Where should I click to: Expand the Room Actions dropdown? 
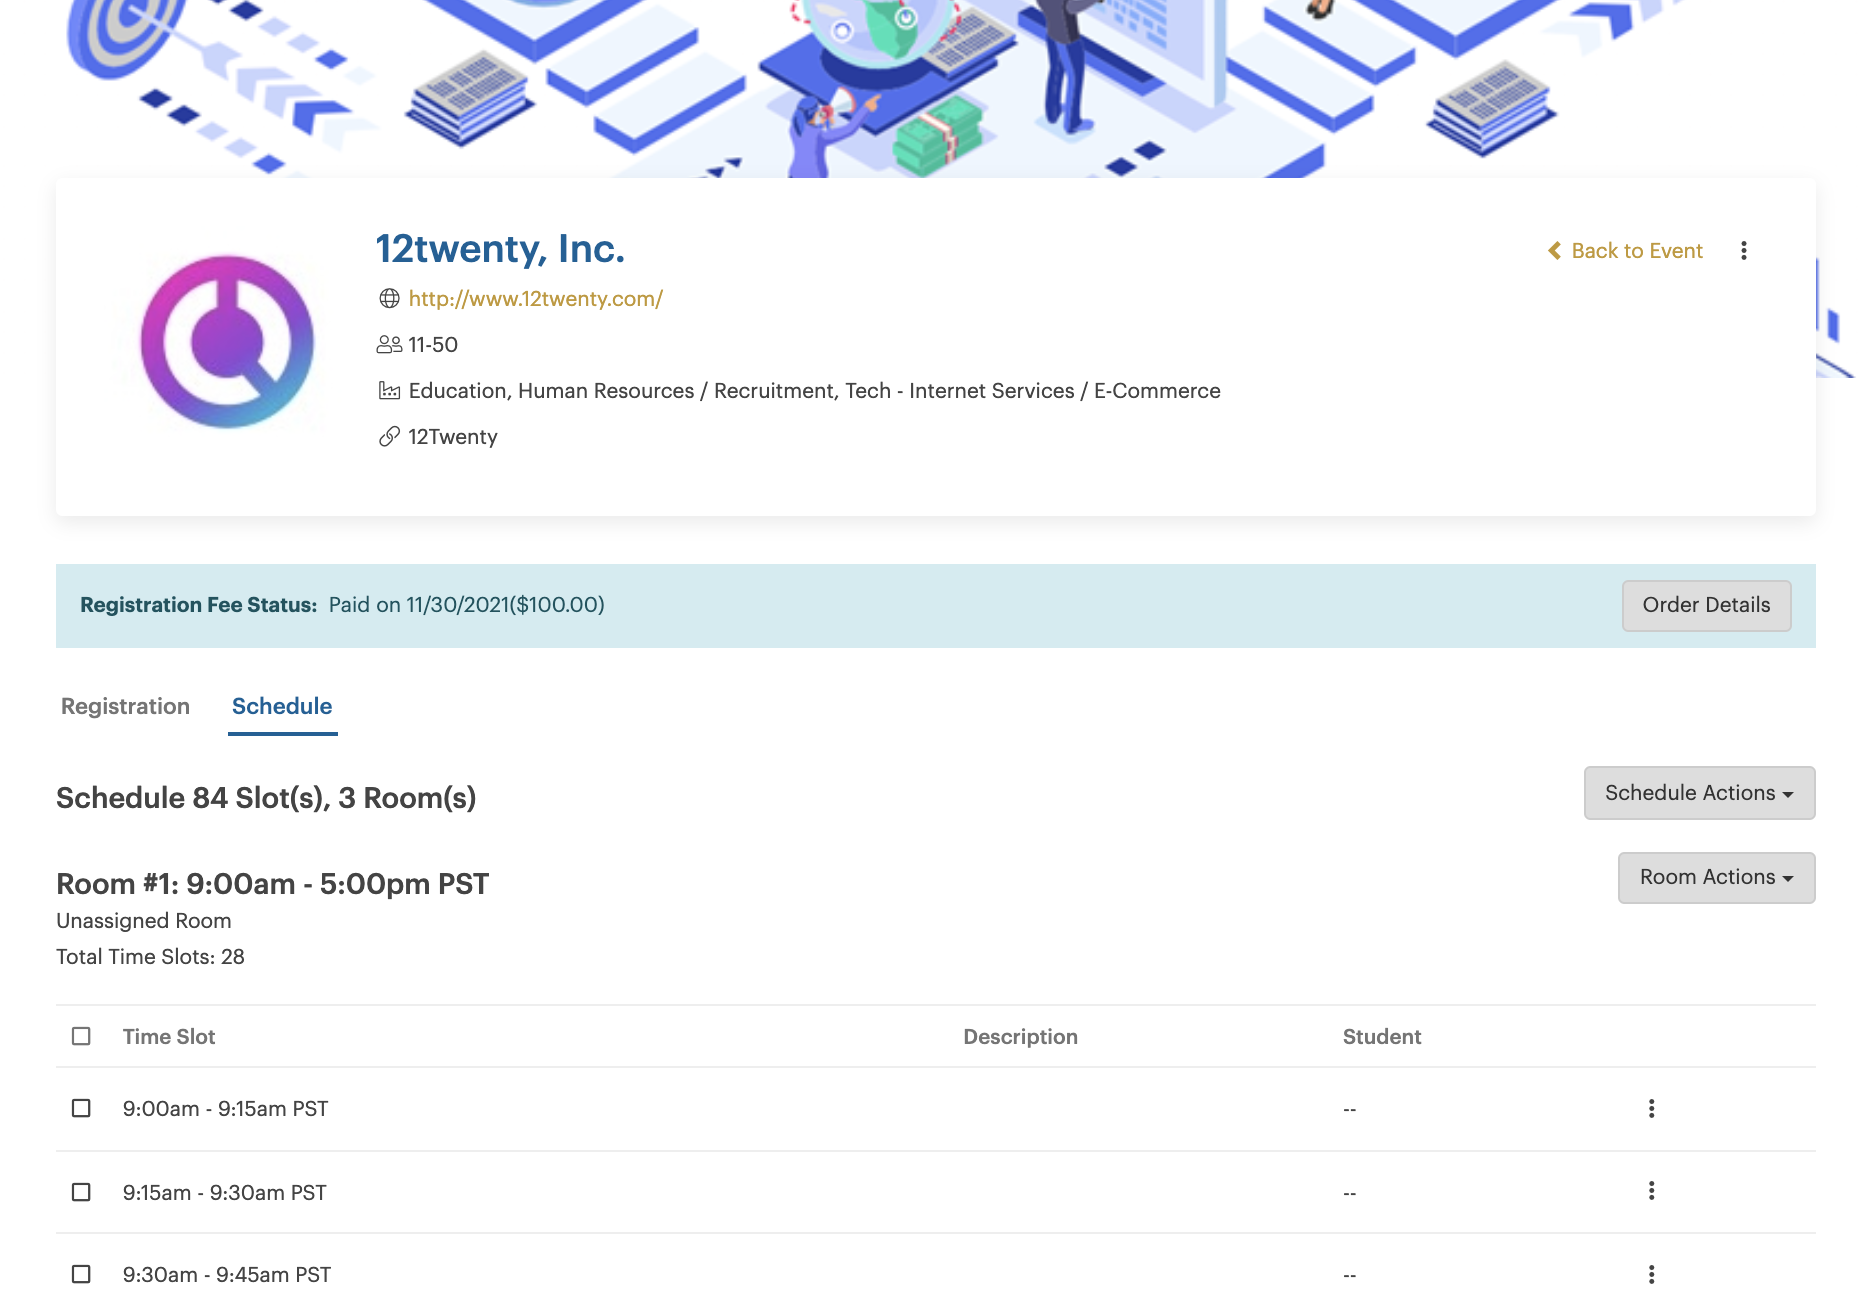pyautogui.click(x=1716, y=877)
